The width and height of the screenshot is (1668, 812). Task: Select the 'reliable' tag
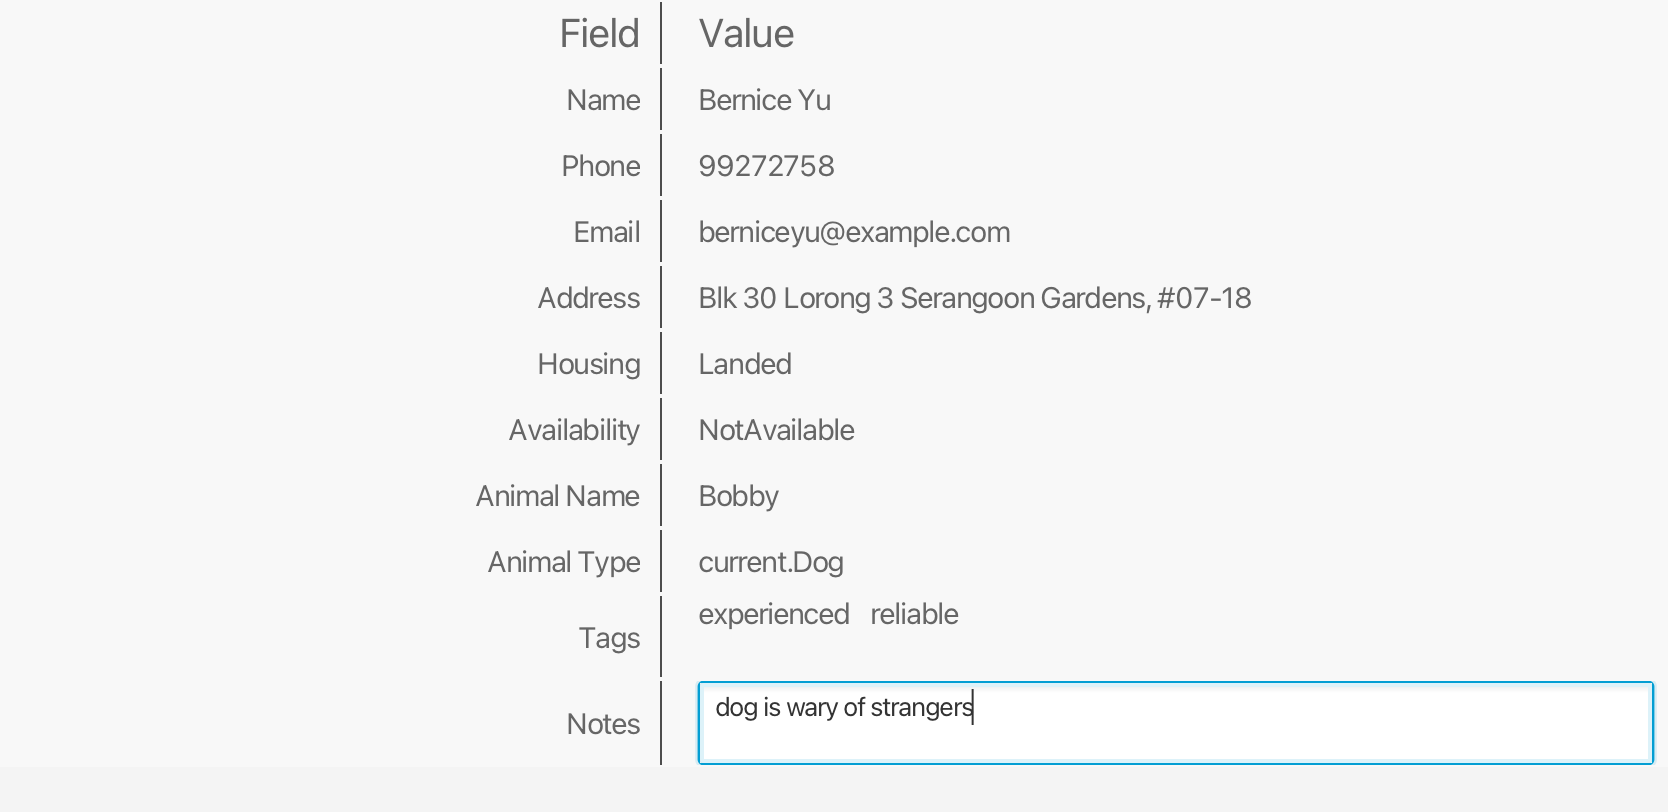[x=914, y=614]
